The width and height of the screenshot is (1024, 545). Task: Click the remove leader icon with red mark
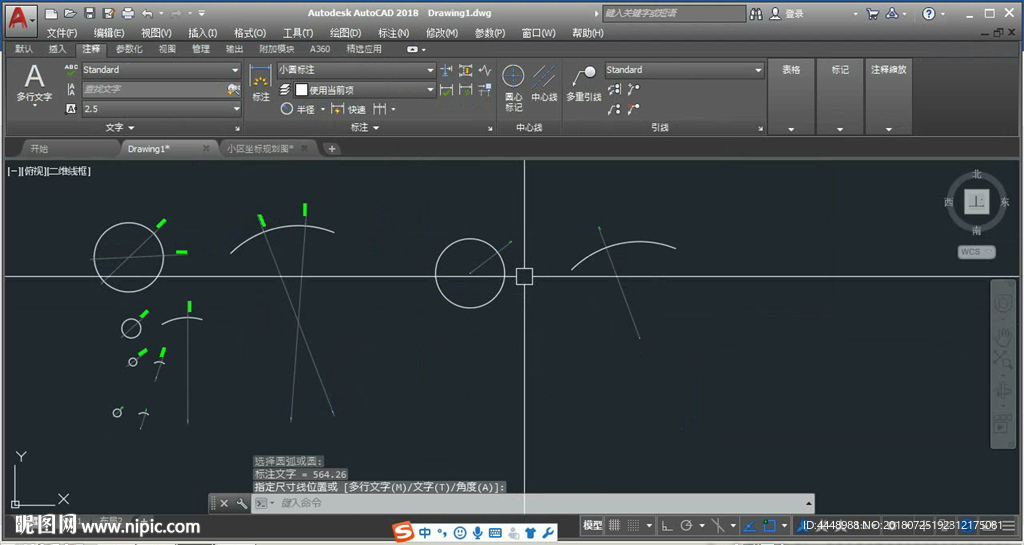633,109
